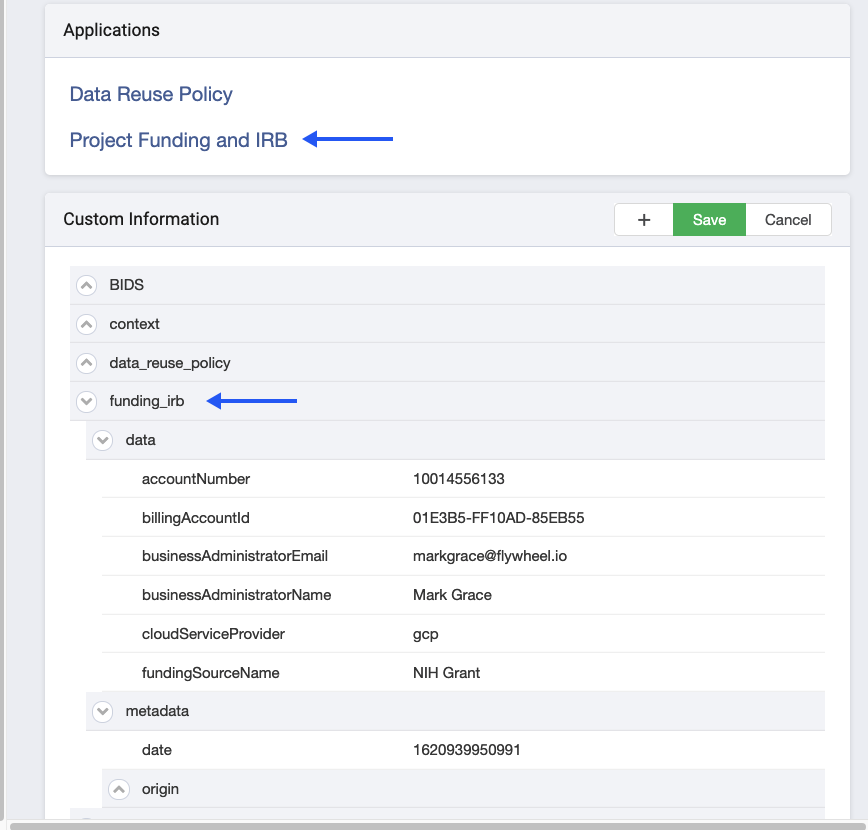Image resolution: width=868 pixels, height=830 pixels.
Task: Edit the billingAccountId value field
Action: pos(498,518)
